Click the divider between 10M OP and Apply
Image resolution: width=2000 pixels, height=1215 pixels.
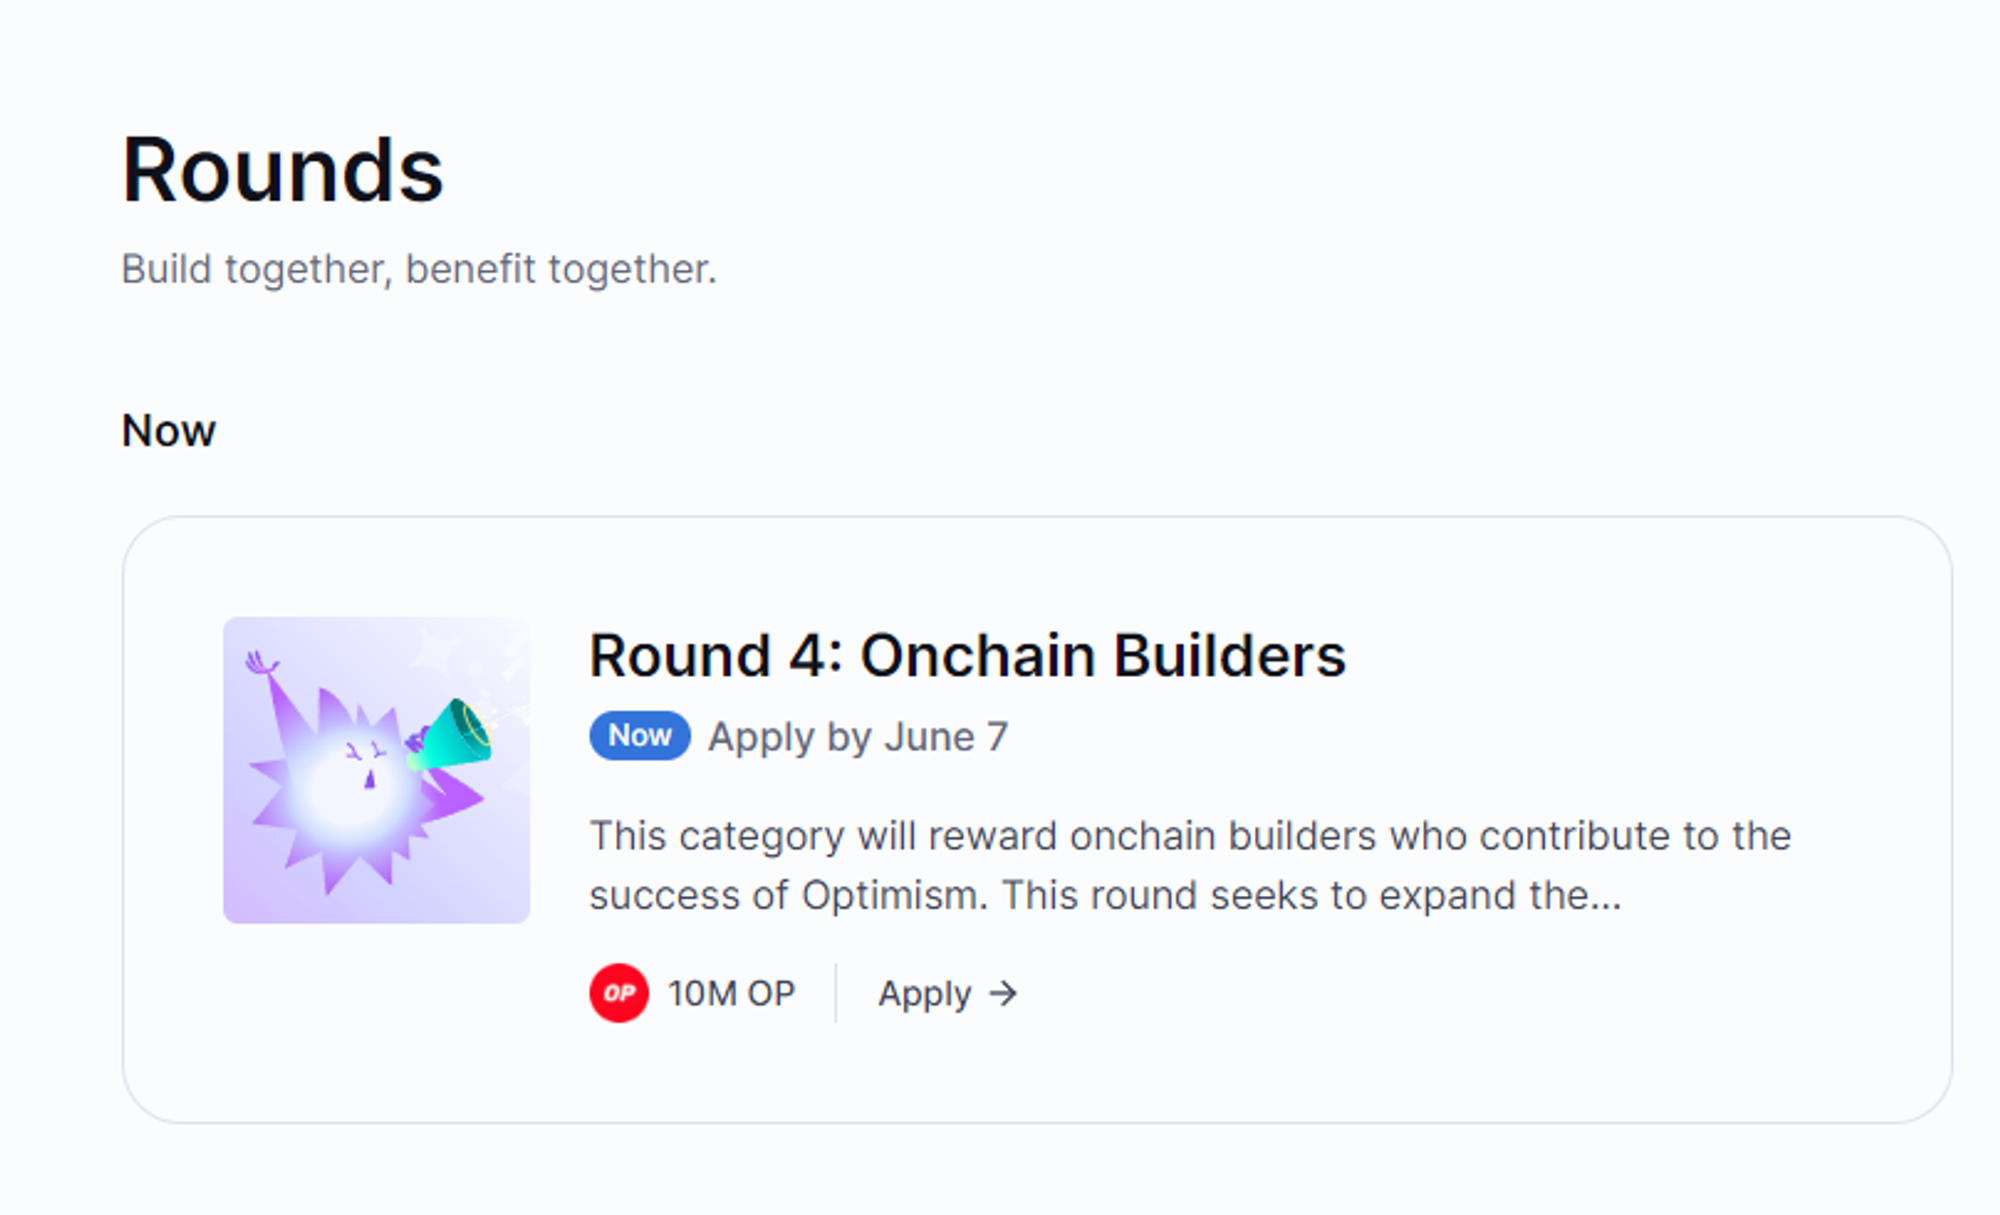point(836,993)
